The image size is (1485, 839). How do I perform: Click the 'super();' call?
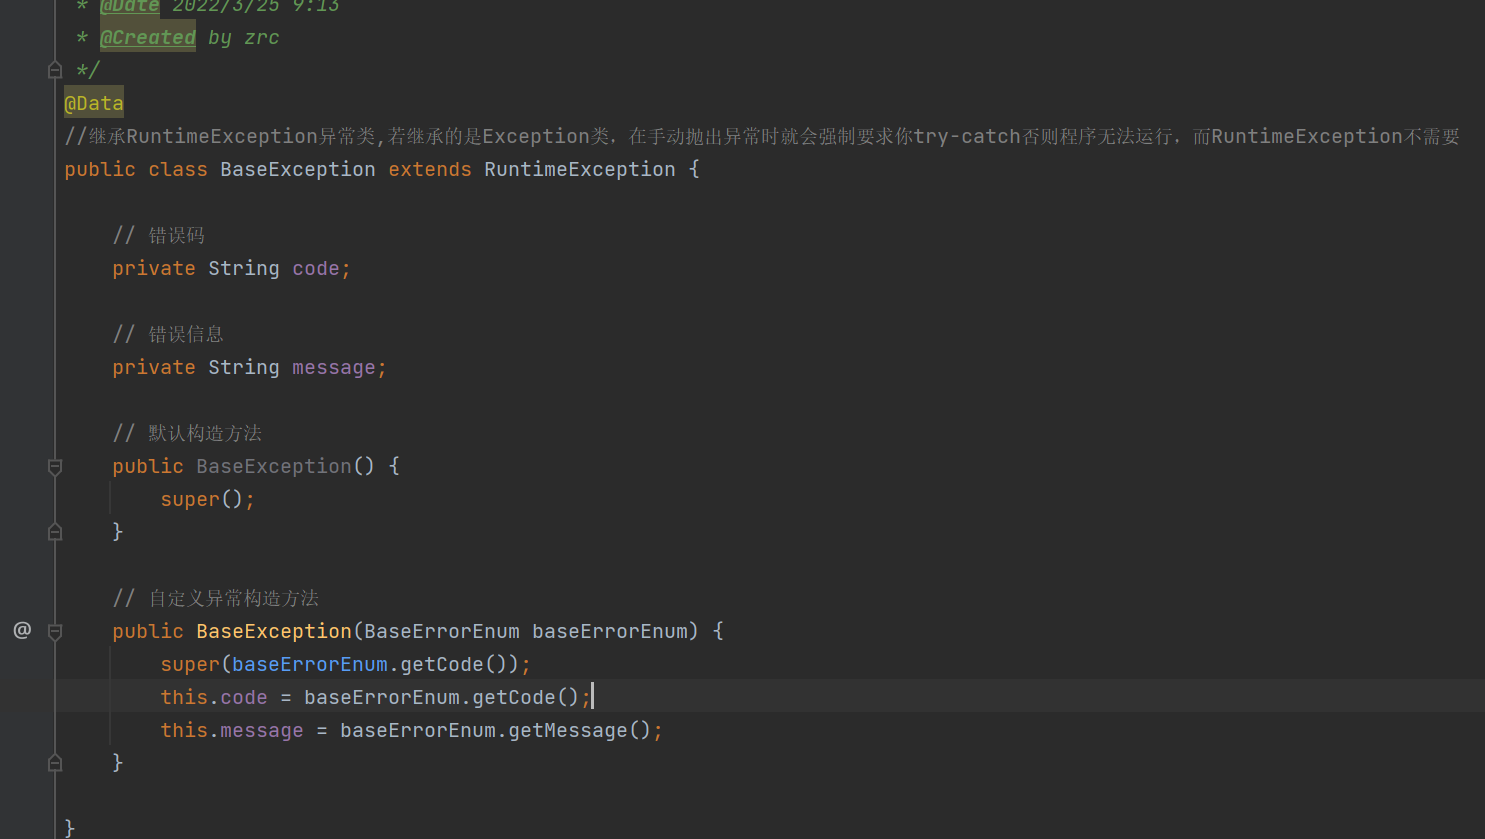click(208, 500)
